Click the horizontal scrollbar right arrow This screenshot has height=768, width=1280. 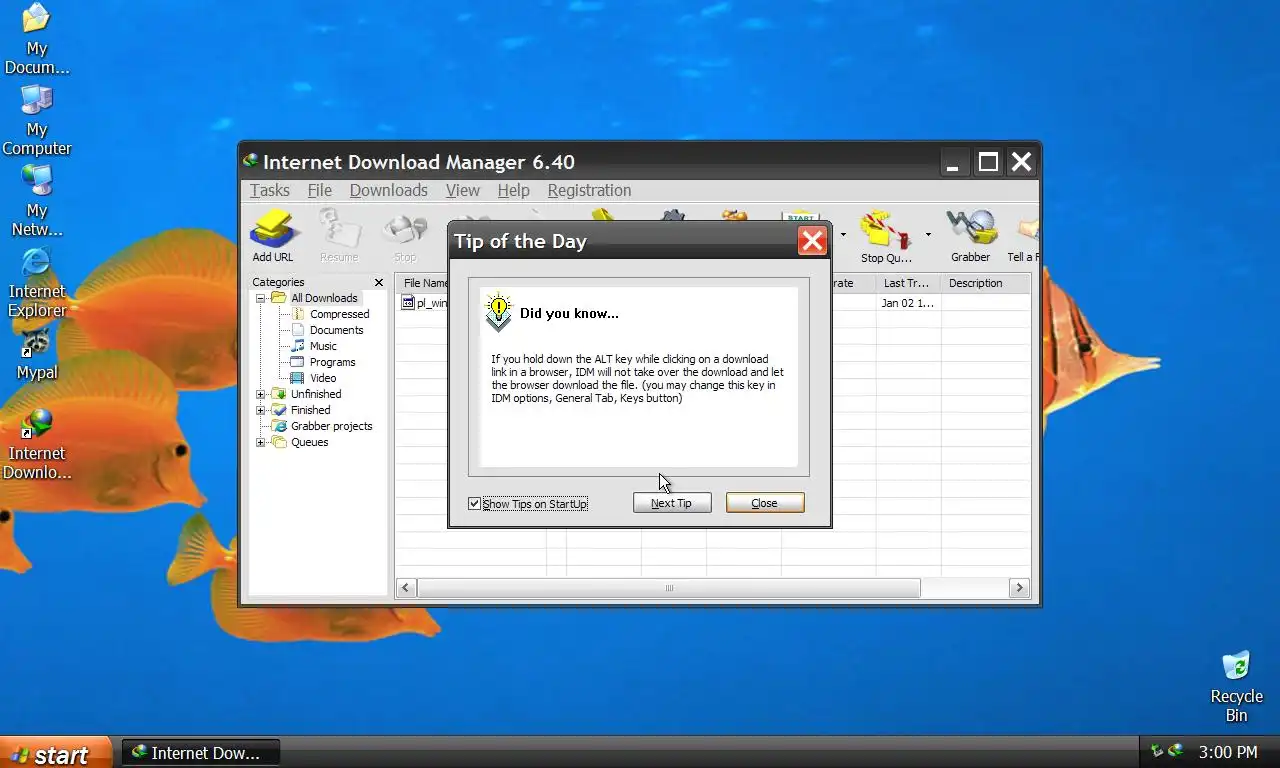tap(1019, 588)
